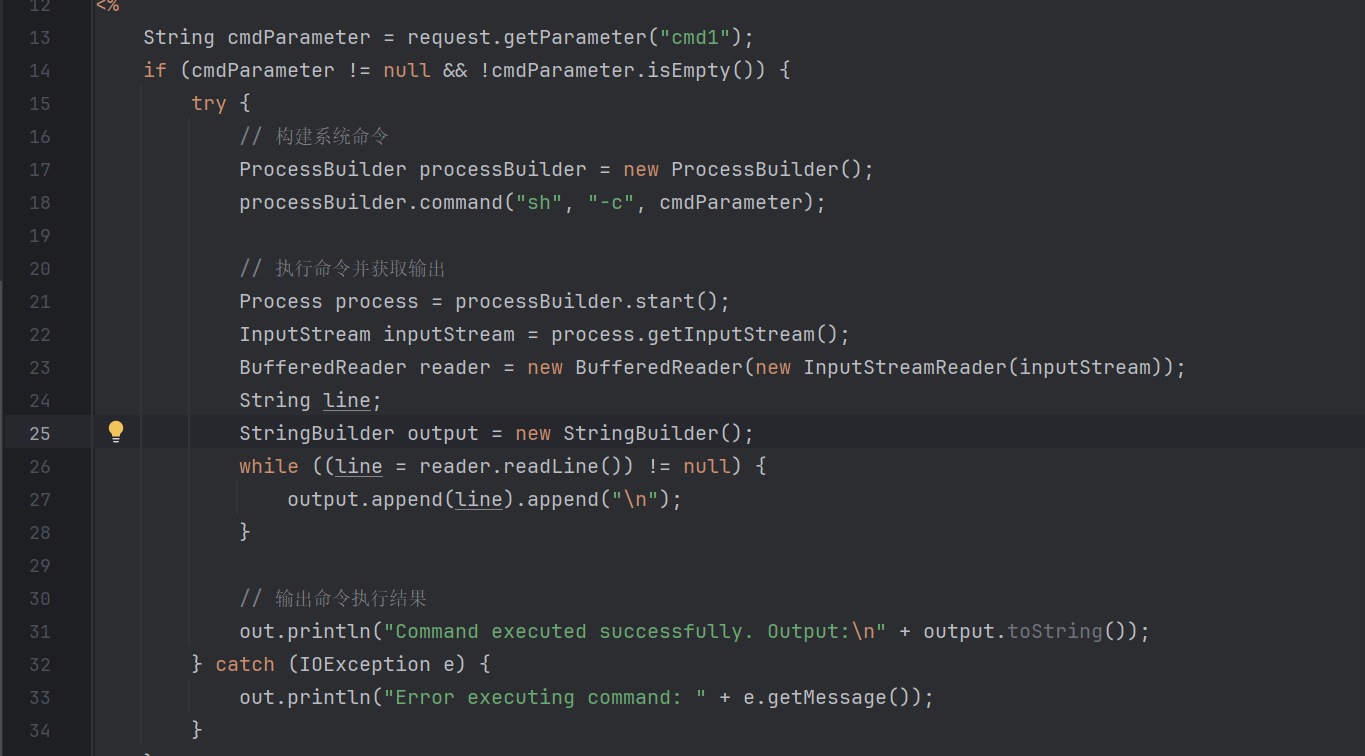Click line number 17 in the gutter

pyautogui.click(x=39, y=170)
